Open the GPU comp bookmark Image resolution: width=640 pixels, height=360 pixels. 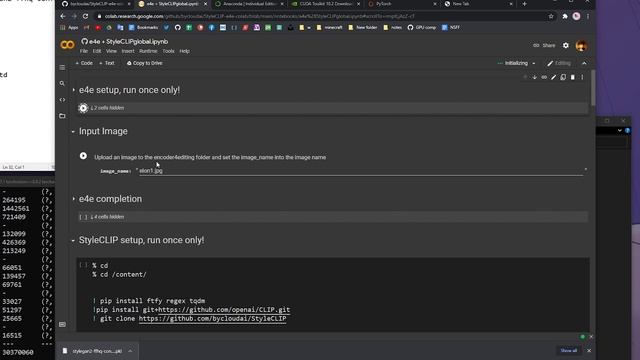[422, 27]
